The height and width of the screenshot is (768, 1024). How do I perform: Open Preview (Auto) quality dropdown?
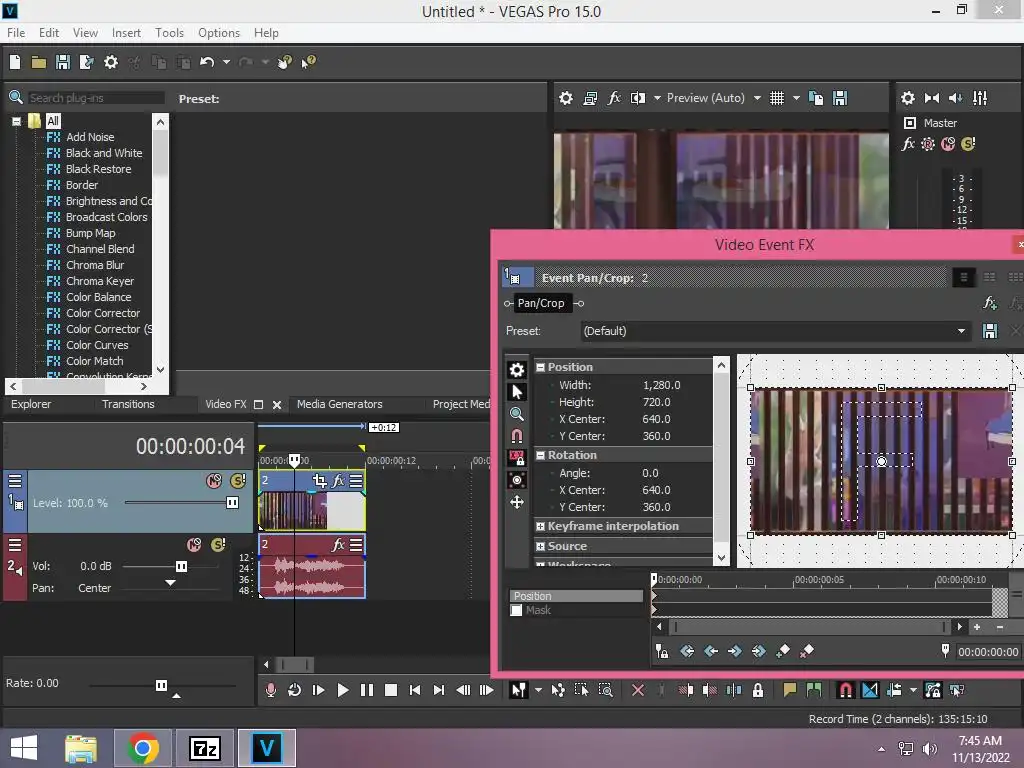(757, 98)
